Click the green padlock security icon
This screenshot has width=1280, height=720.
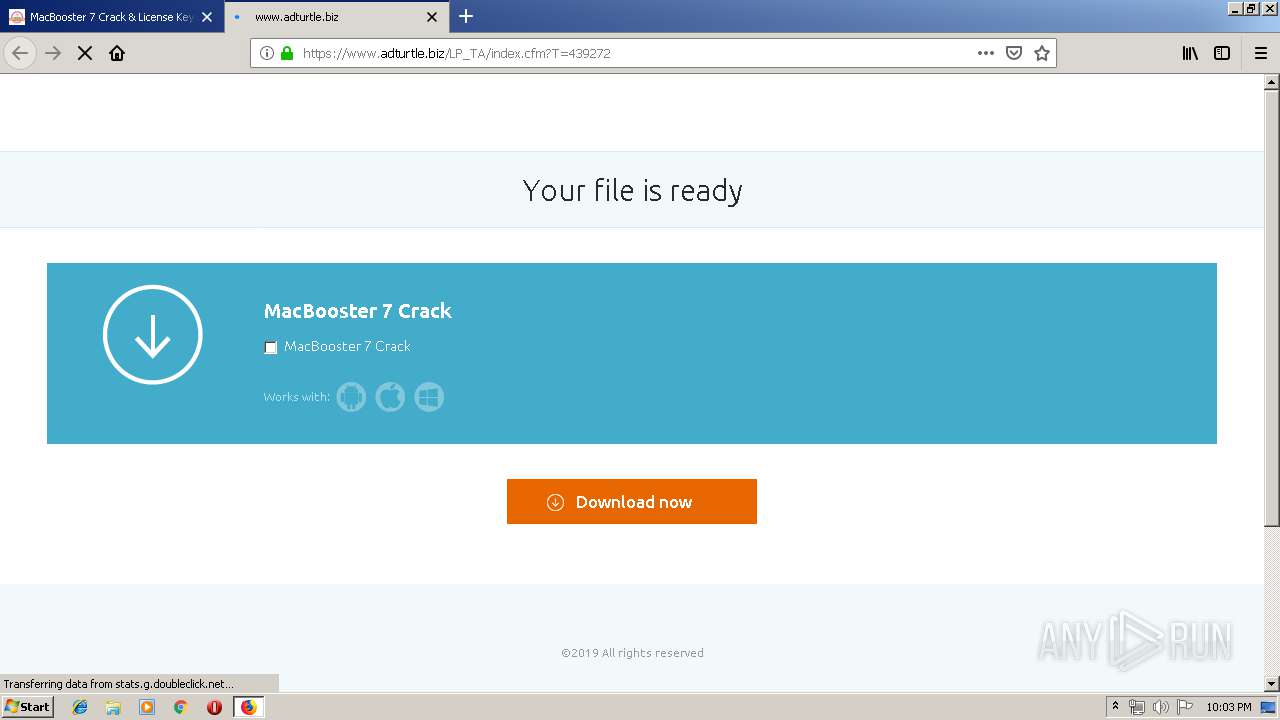[287, 53]
